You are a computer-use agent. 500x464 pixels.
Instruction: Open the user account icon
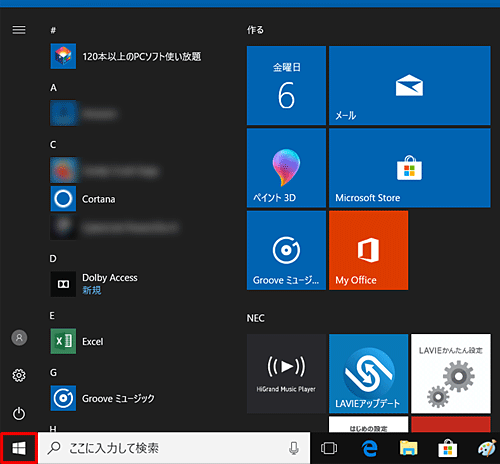(x=19, y=338)
